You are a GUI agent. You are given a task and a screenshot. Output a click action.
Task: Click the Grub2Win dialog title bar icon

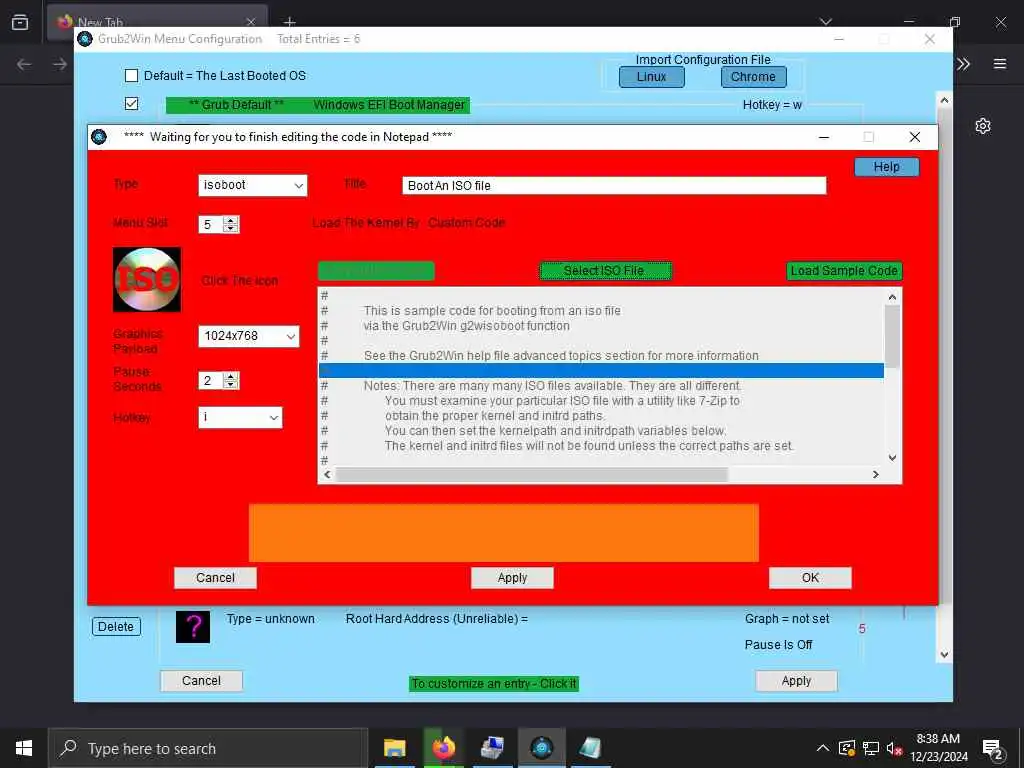click(x=99, y=136)
